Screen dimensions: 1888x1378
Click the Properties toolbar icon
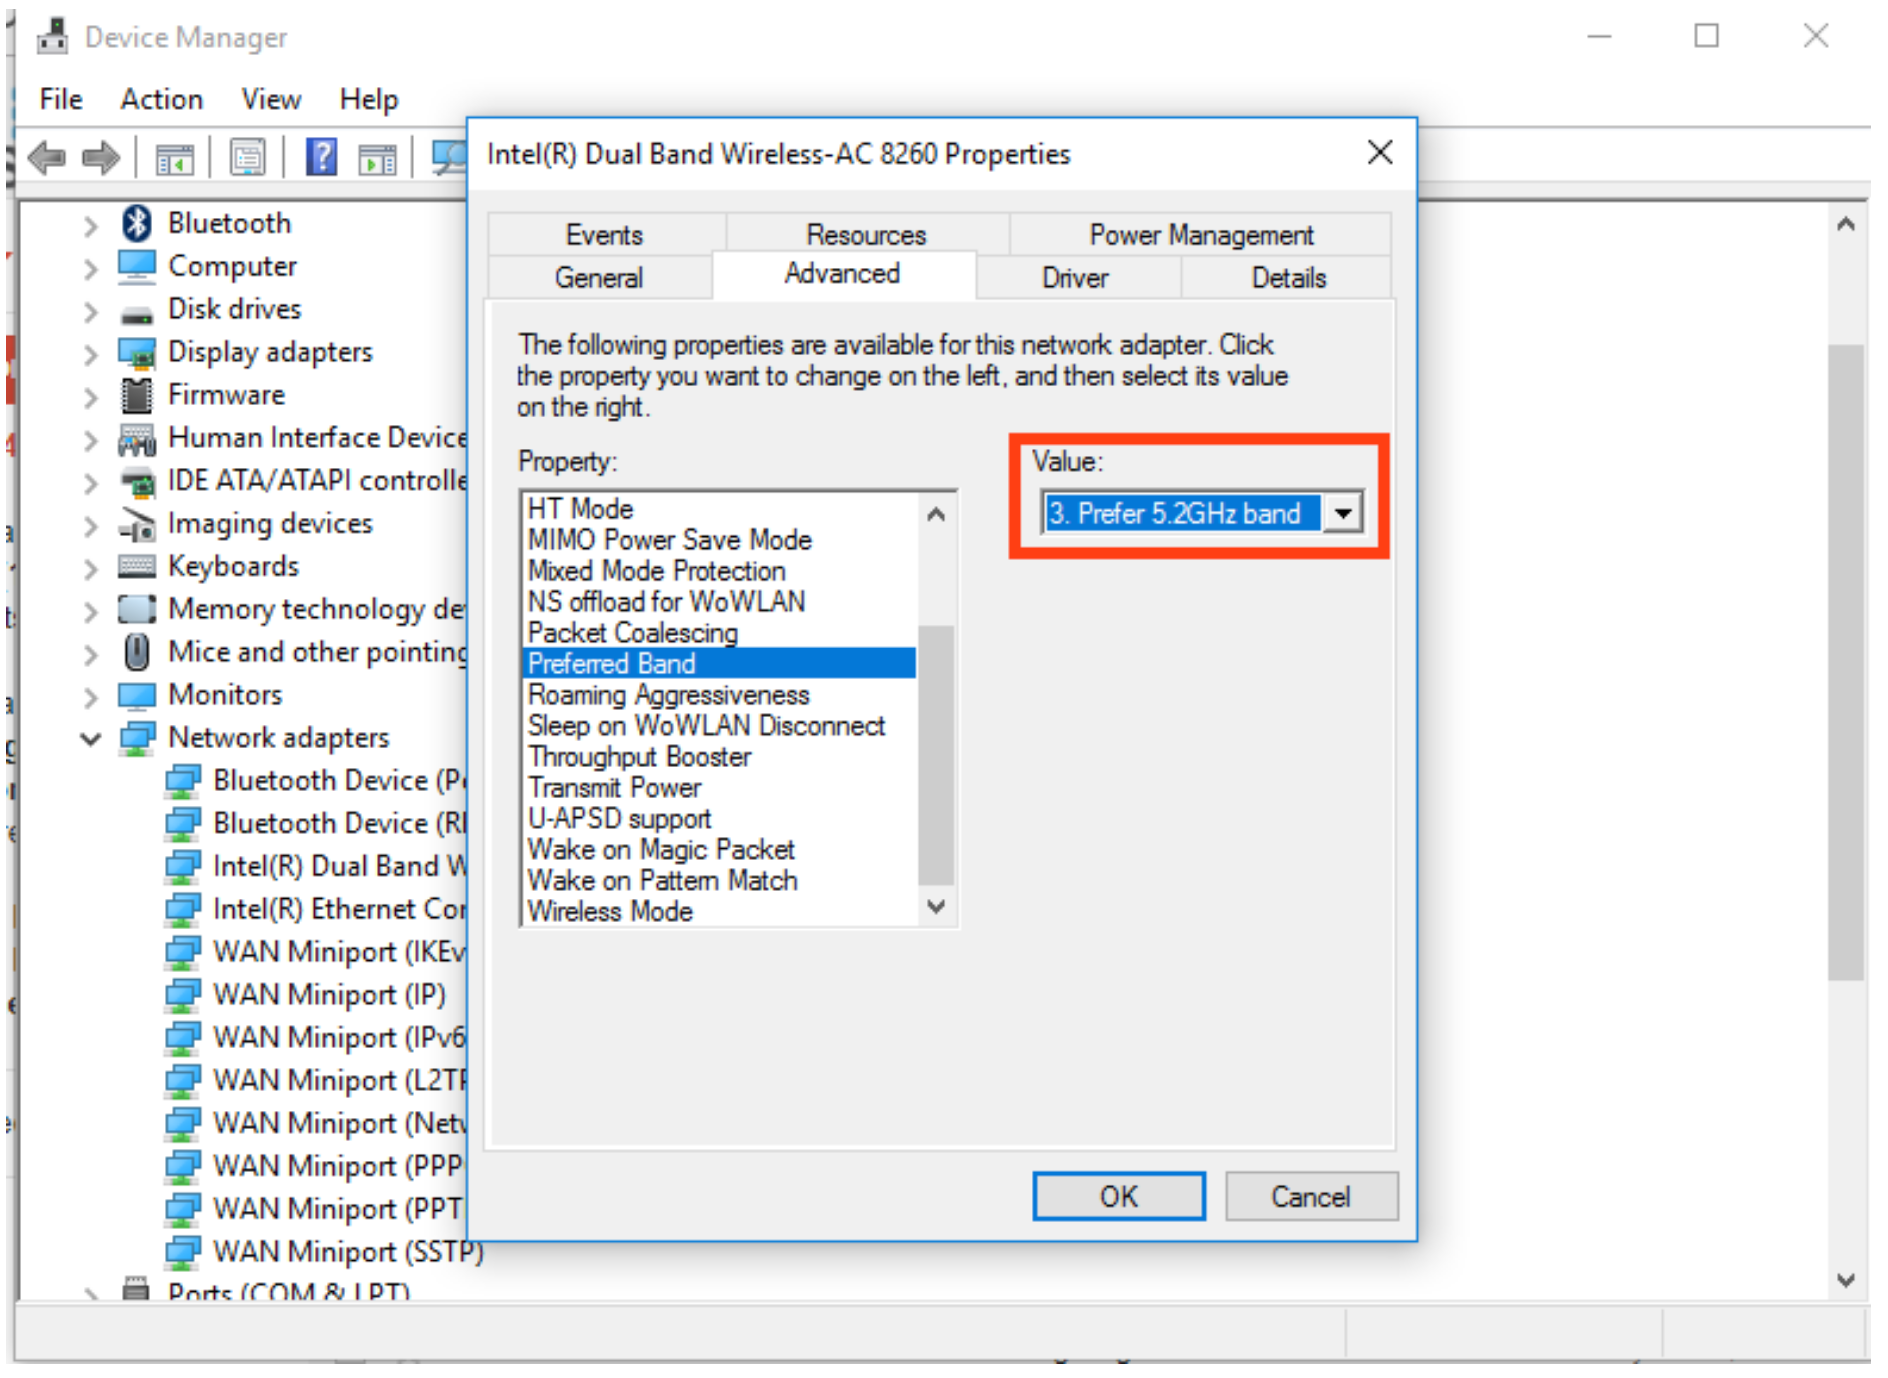click(247, 158)
